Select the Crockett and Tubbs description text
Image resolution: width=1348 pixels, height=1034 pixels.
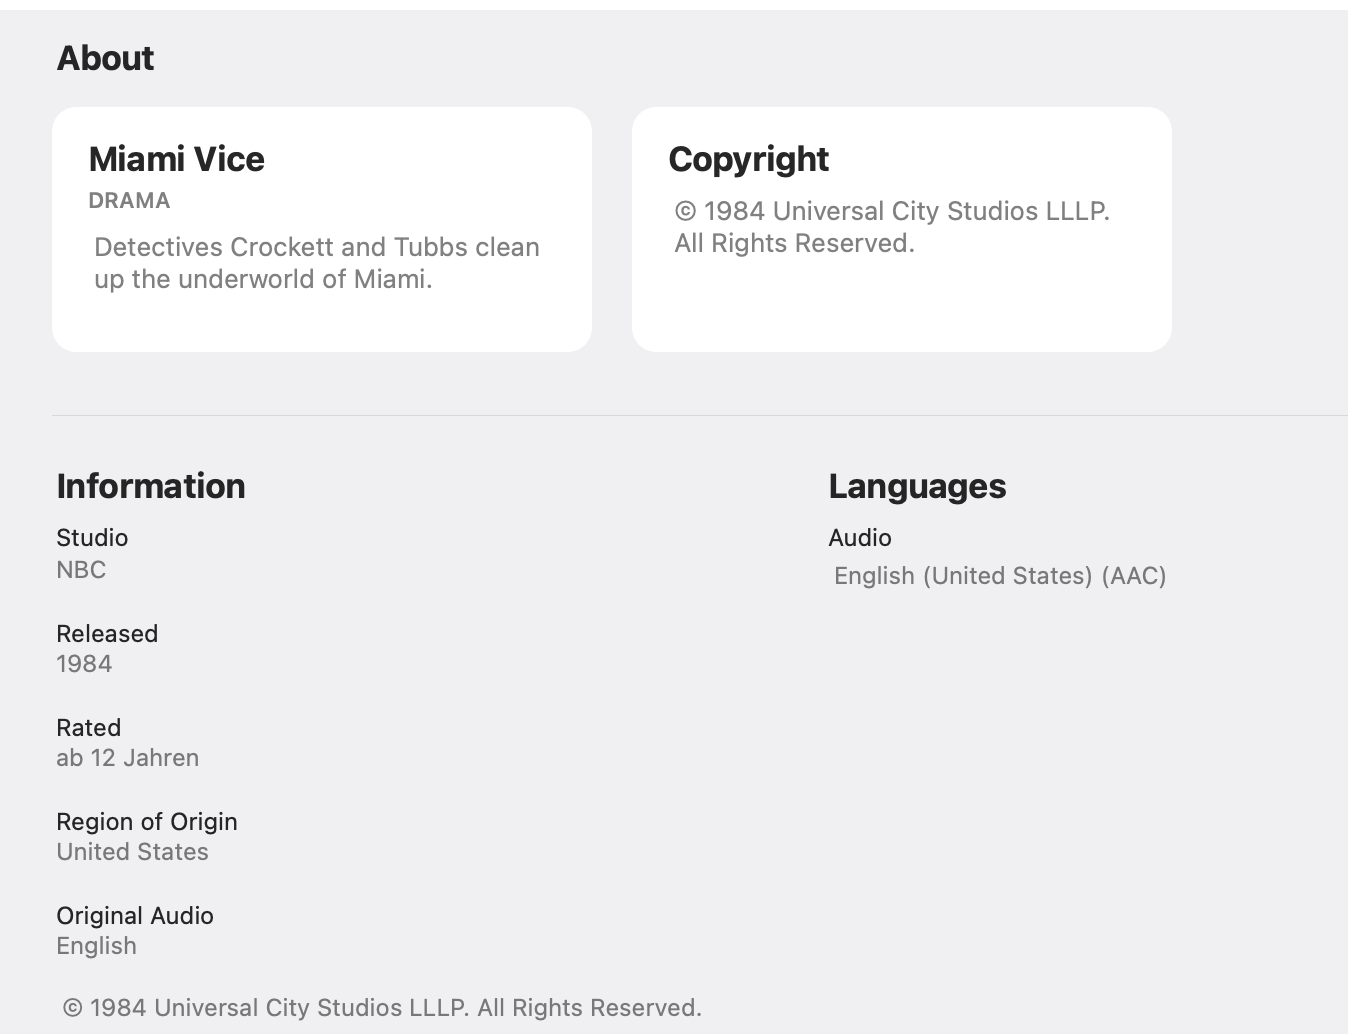[316, 263]
